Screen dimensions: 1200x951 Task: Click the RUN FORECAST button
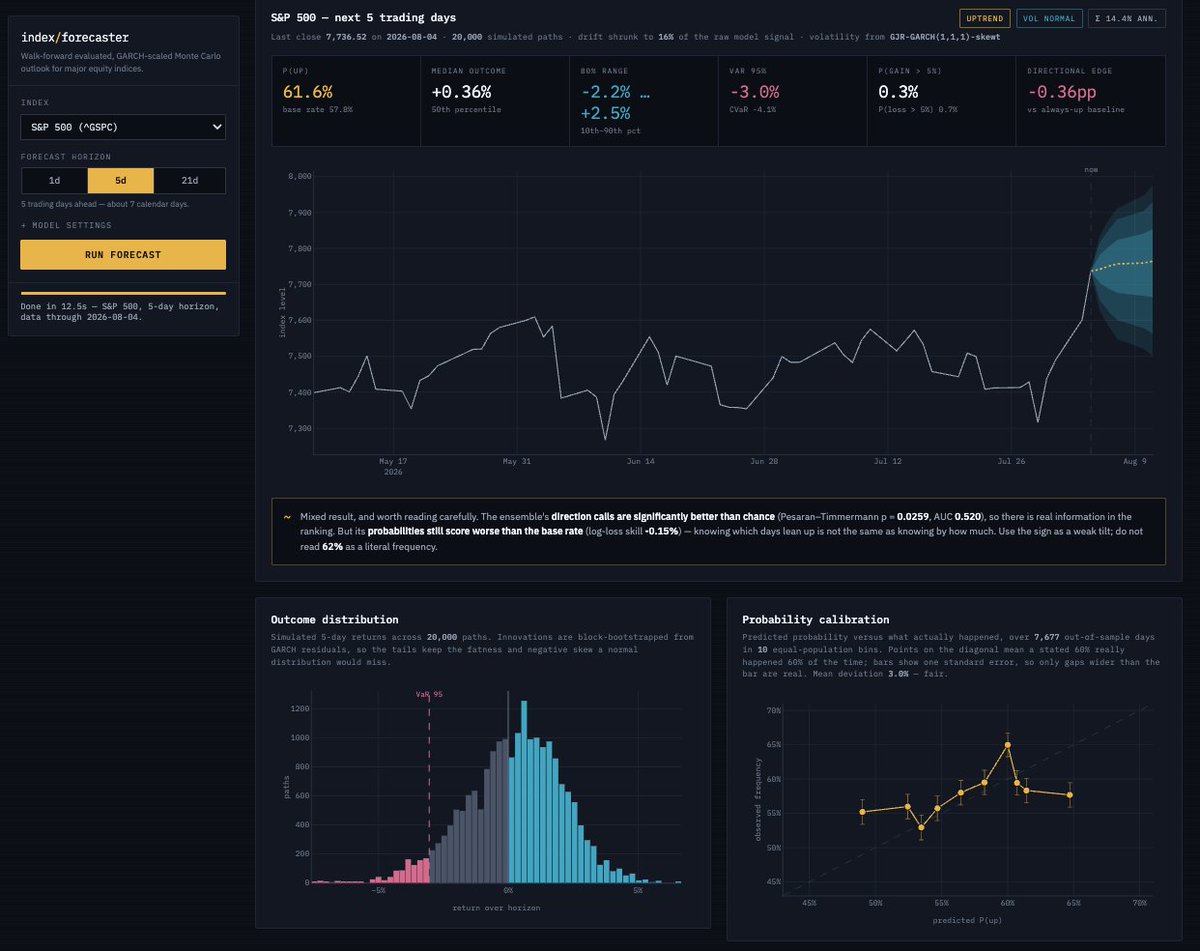(123, 254)
